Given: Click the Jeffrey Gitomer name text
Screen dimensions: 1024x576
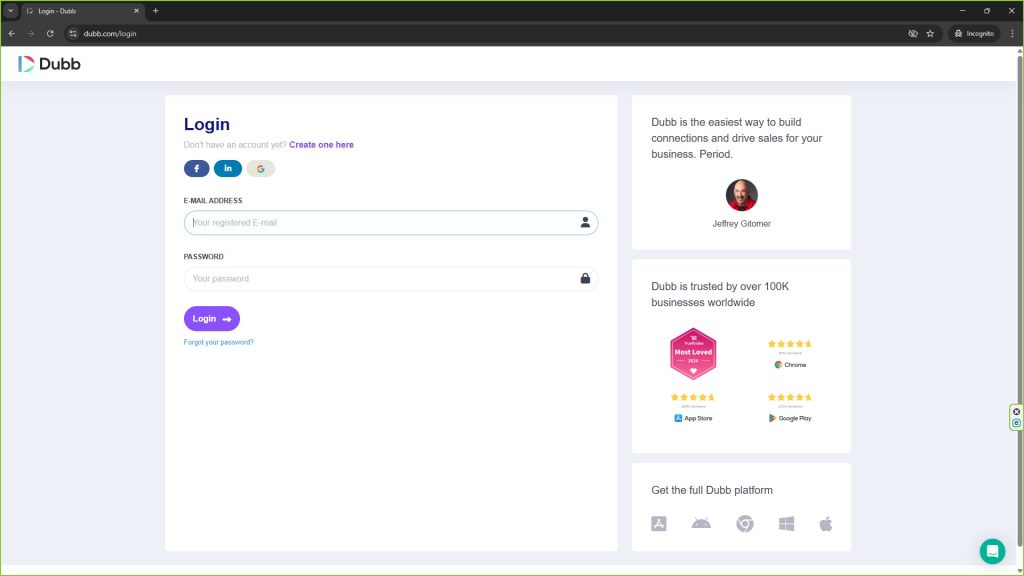Looking at the screenshot, I should pos(741,223).
